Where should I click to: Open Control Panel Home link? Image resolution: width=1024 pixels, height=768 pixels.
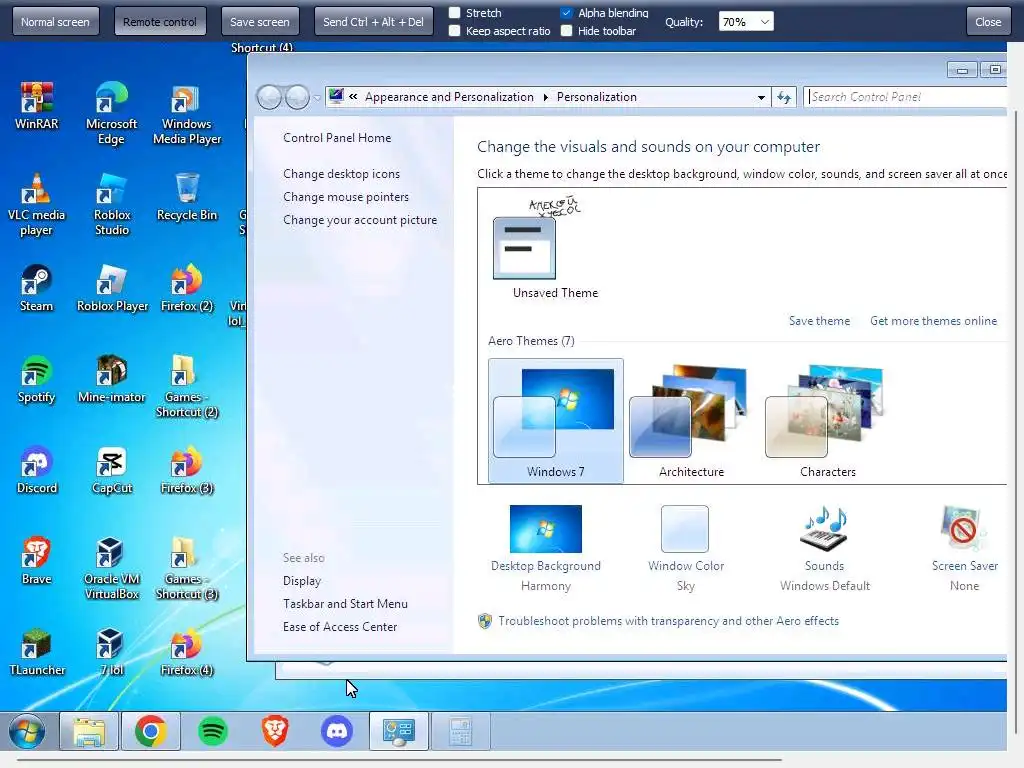[337, 138]
